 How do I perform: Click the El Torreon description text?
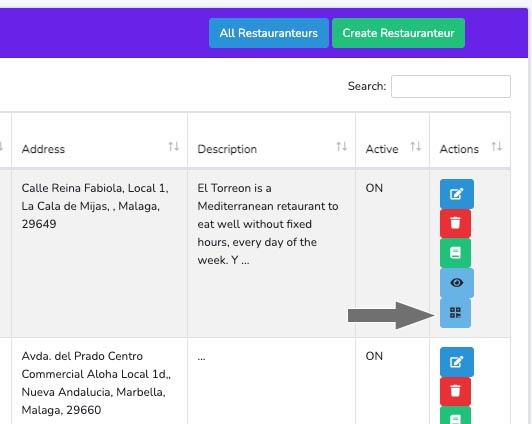[268, 224]
